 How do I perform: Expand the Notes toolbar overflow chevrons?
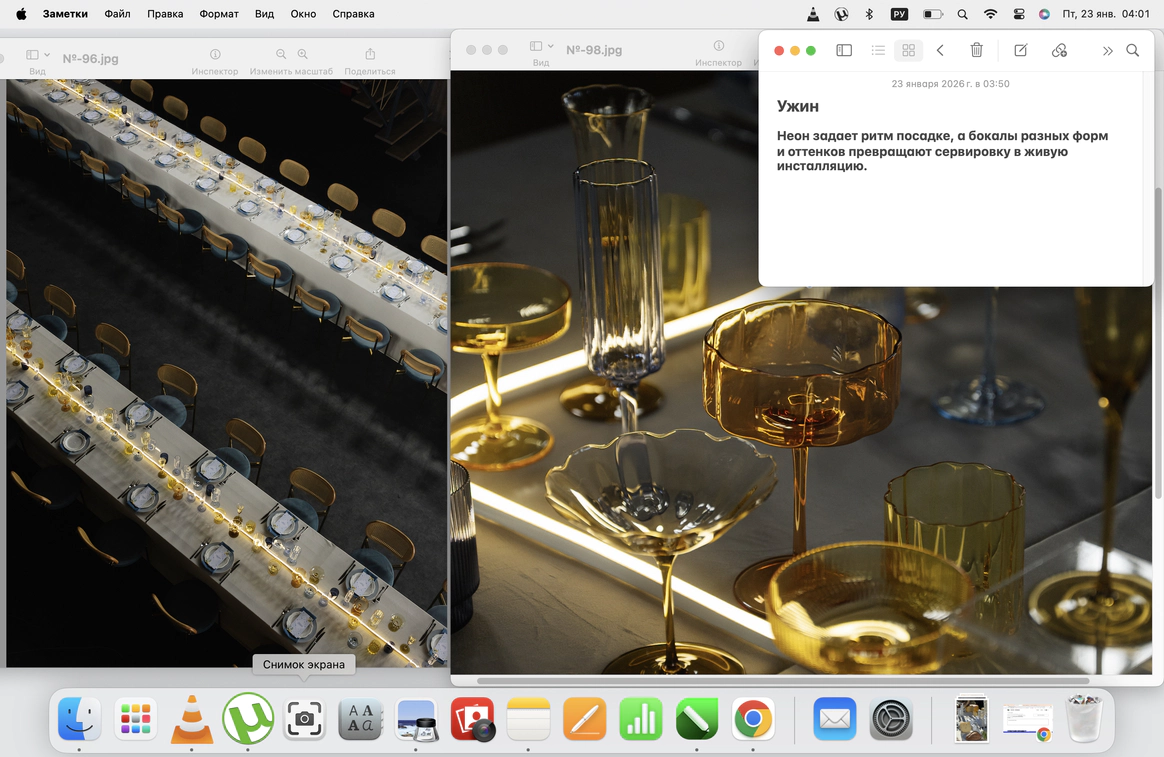[1107, 51]
